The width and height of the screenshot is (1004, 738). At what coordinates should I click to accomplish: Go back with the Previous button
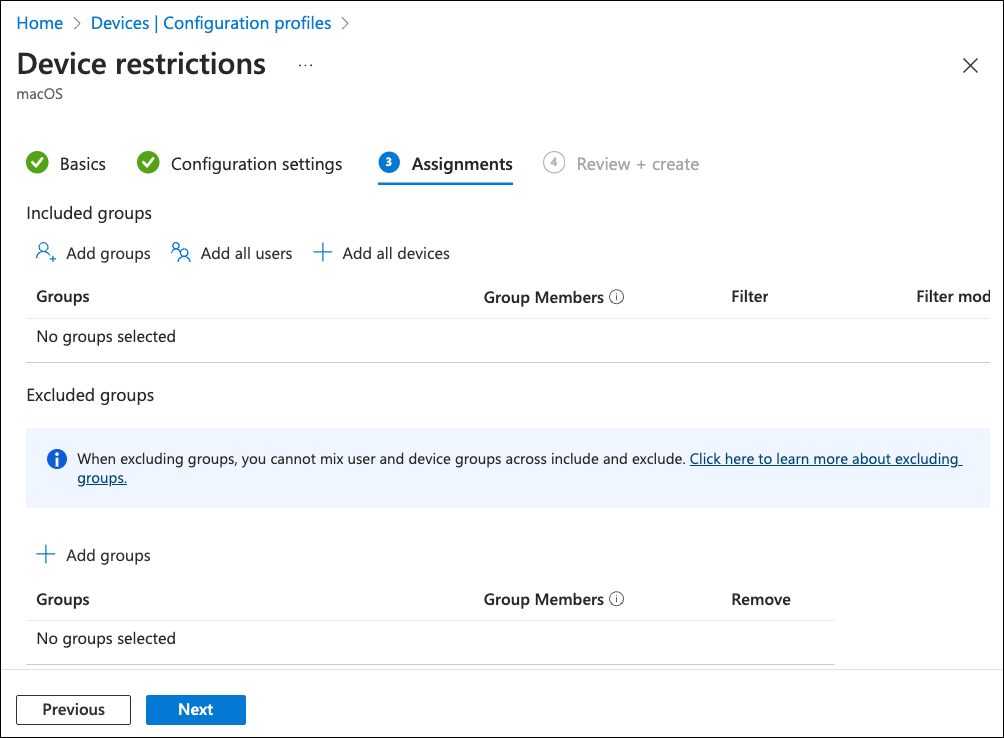pos(73,709)
